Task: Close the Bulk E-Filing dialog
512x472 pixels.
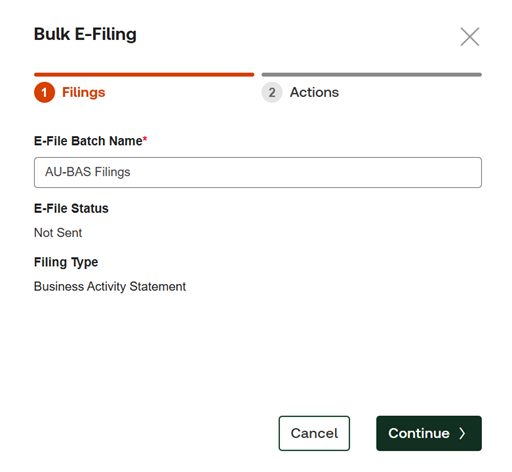Action: [x=470, y=37]
